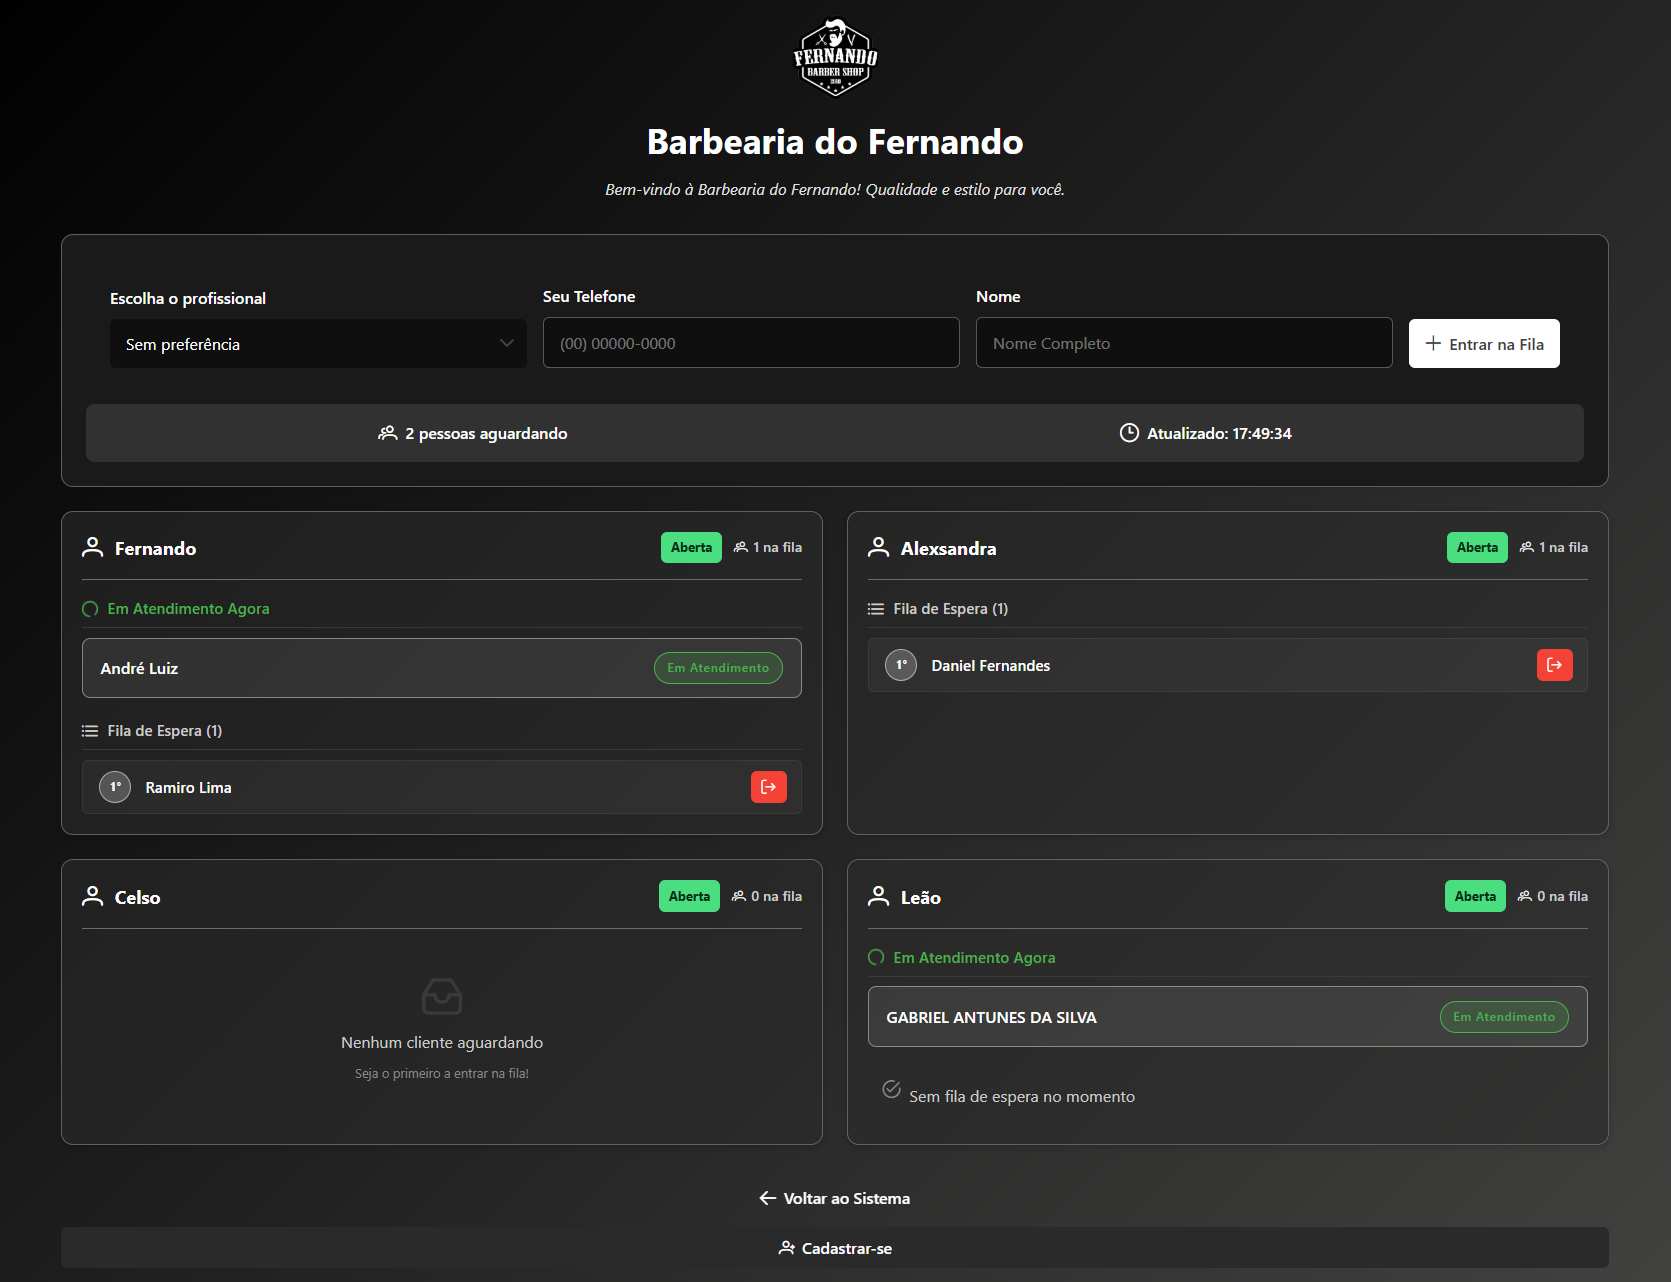
Task: Click the Aberta badge on Celso's card
Action: (689, 896)
